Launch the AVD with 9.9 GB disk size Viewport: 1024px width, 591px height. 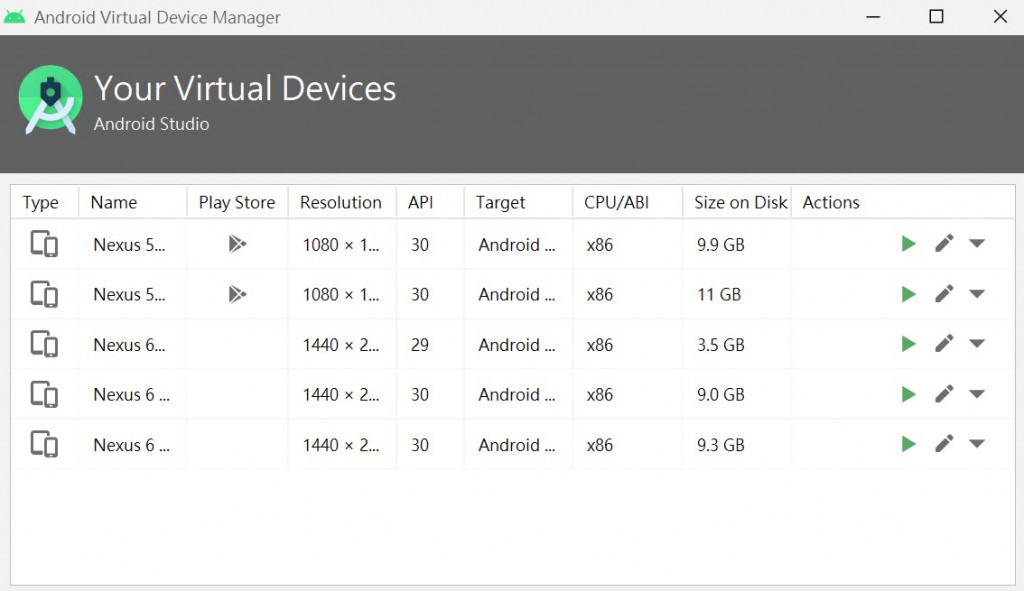908,244
